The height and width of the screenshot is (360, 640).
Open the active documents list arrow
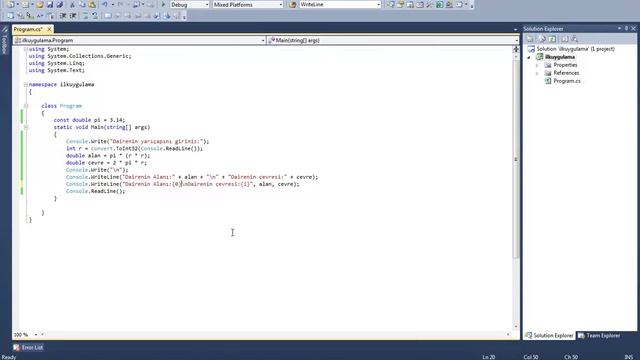[515, 29]
